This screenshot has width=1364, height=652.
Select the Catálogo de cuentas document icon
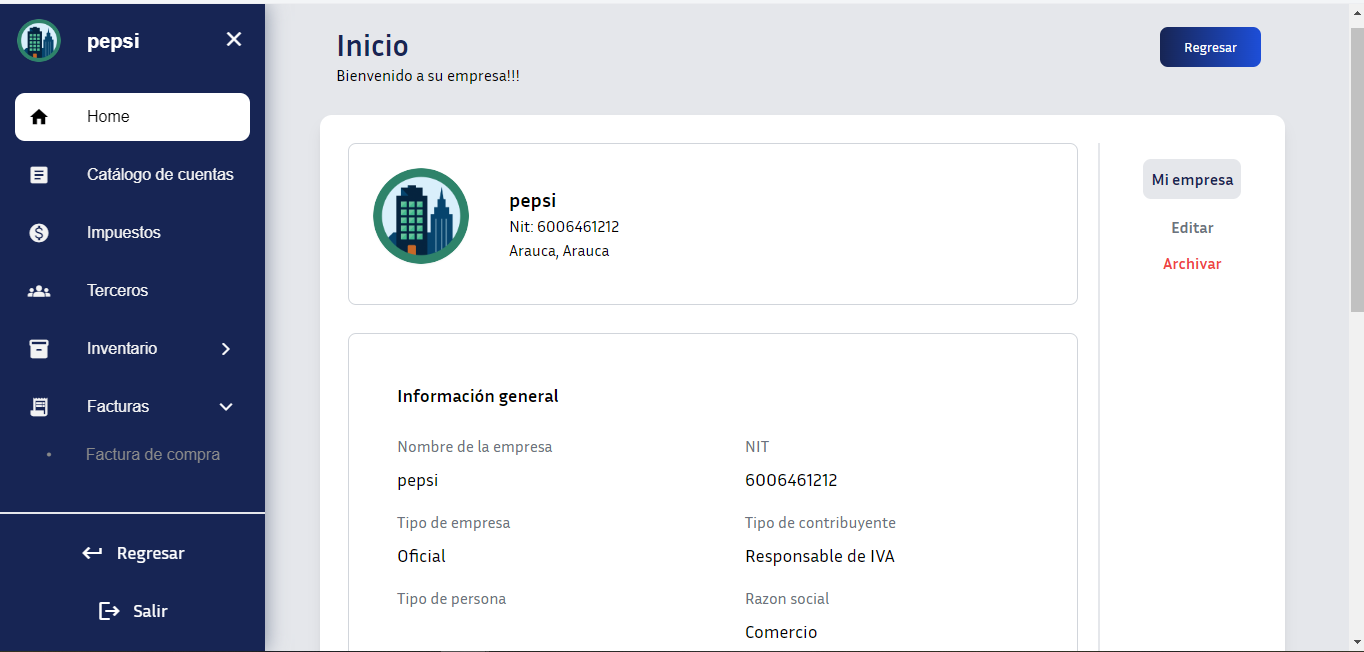[39, 174]
